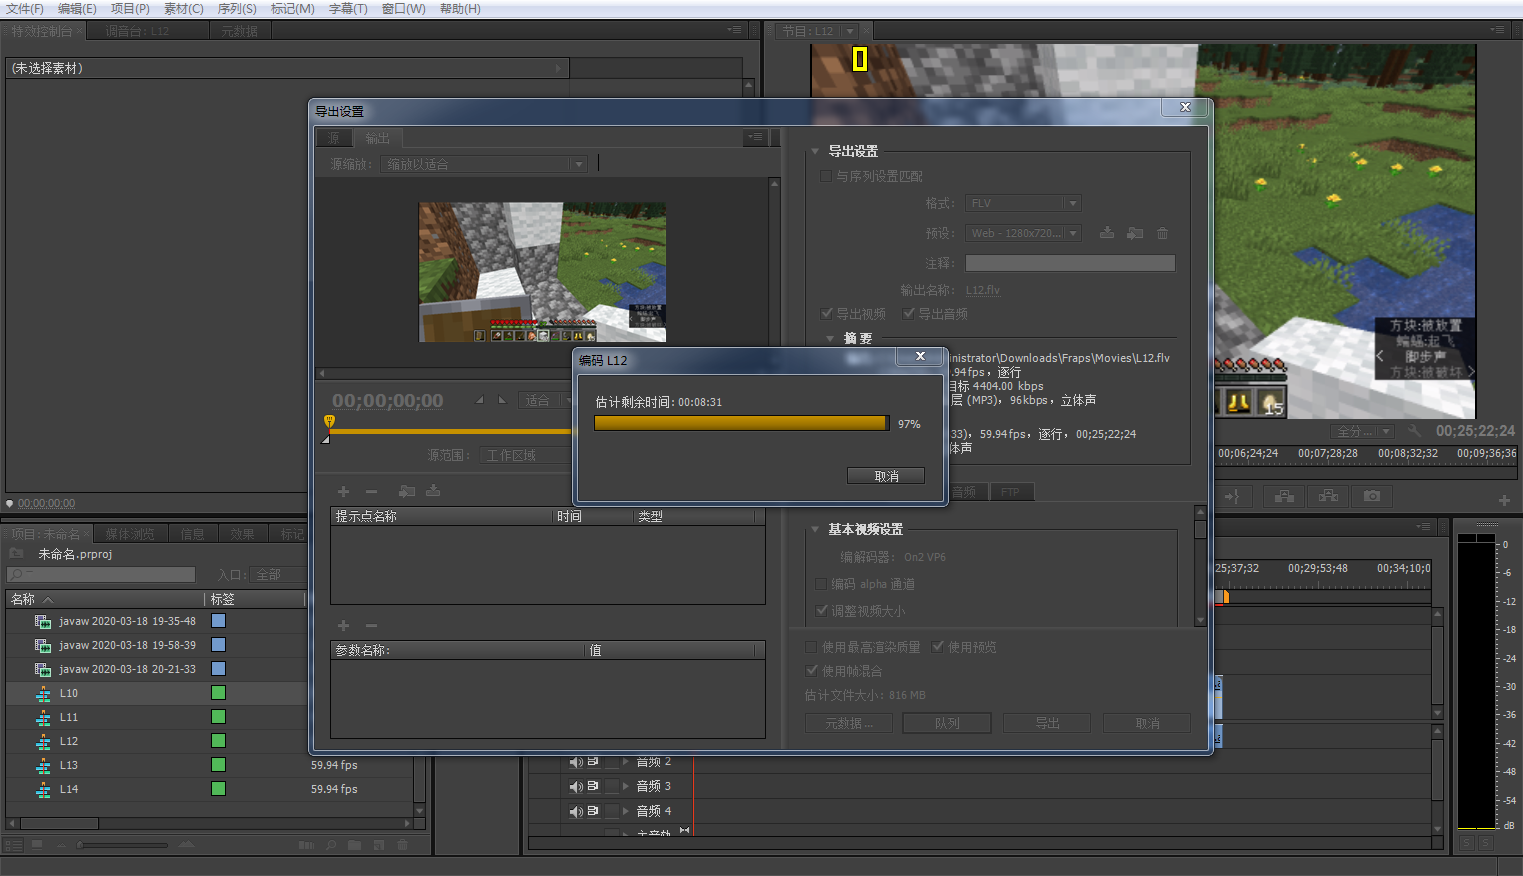1523x876 pixels.
Task: Click the Export button in export dialog
Action: pos(1047,723)
